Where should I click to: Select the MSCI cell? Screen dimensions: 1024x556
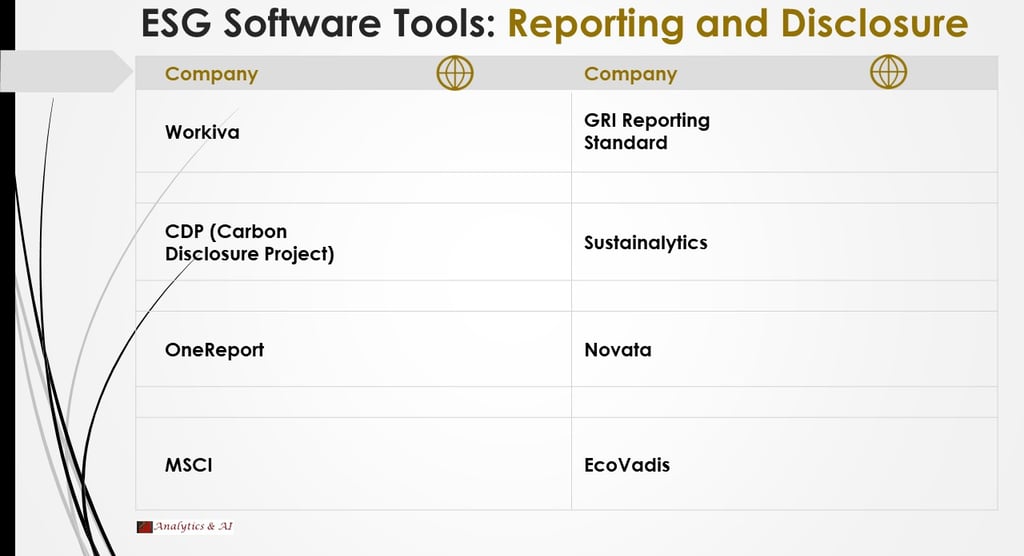click(x=353, y=465)
